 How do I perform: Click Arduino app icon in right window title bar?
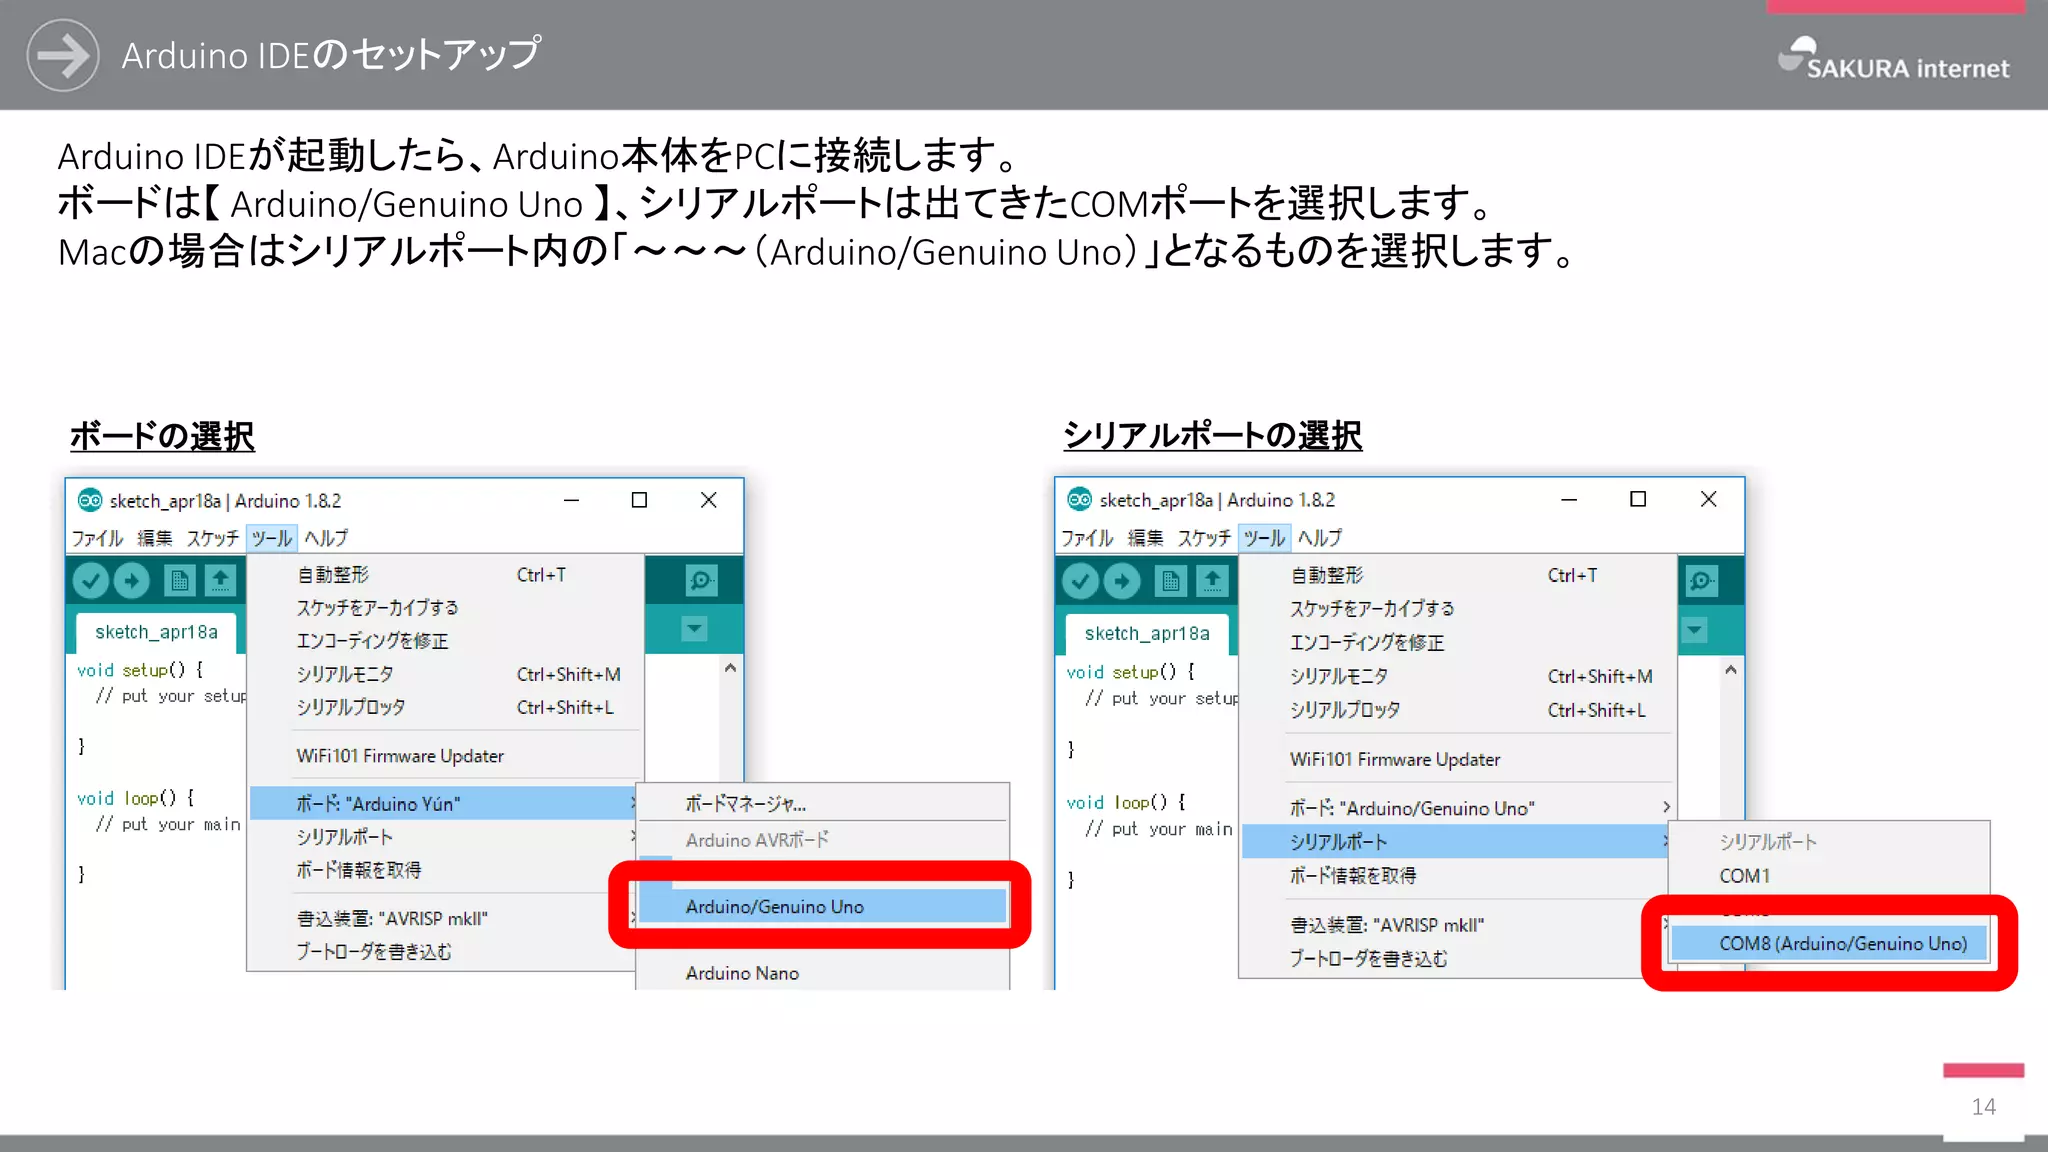1080,499
